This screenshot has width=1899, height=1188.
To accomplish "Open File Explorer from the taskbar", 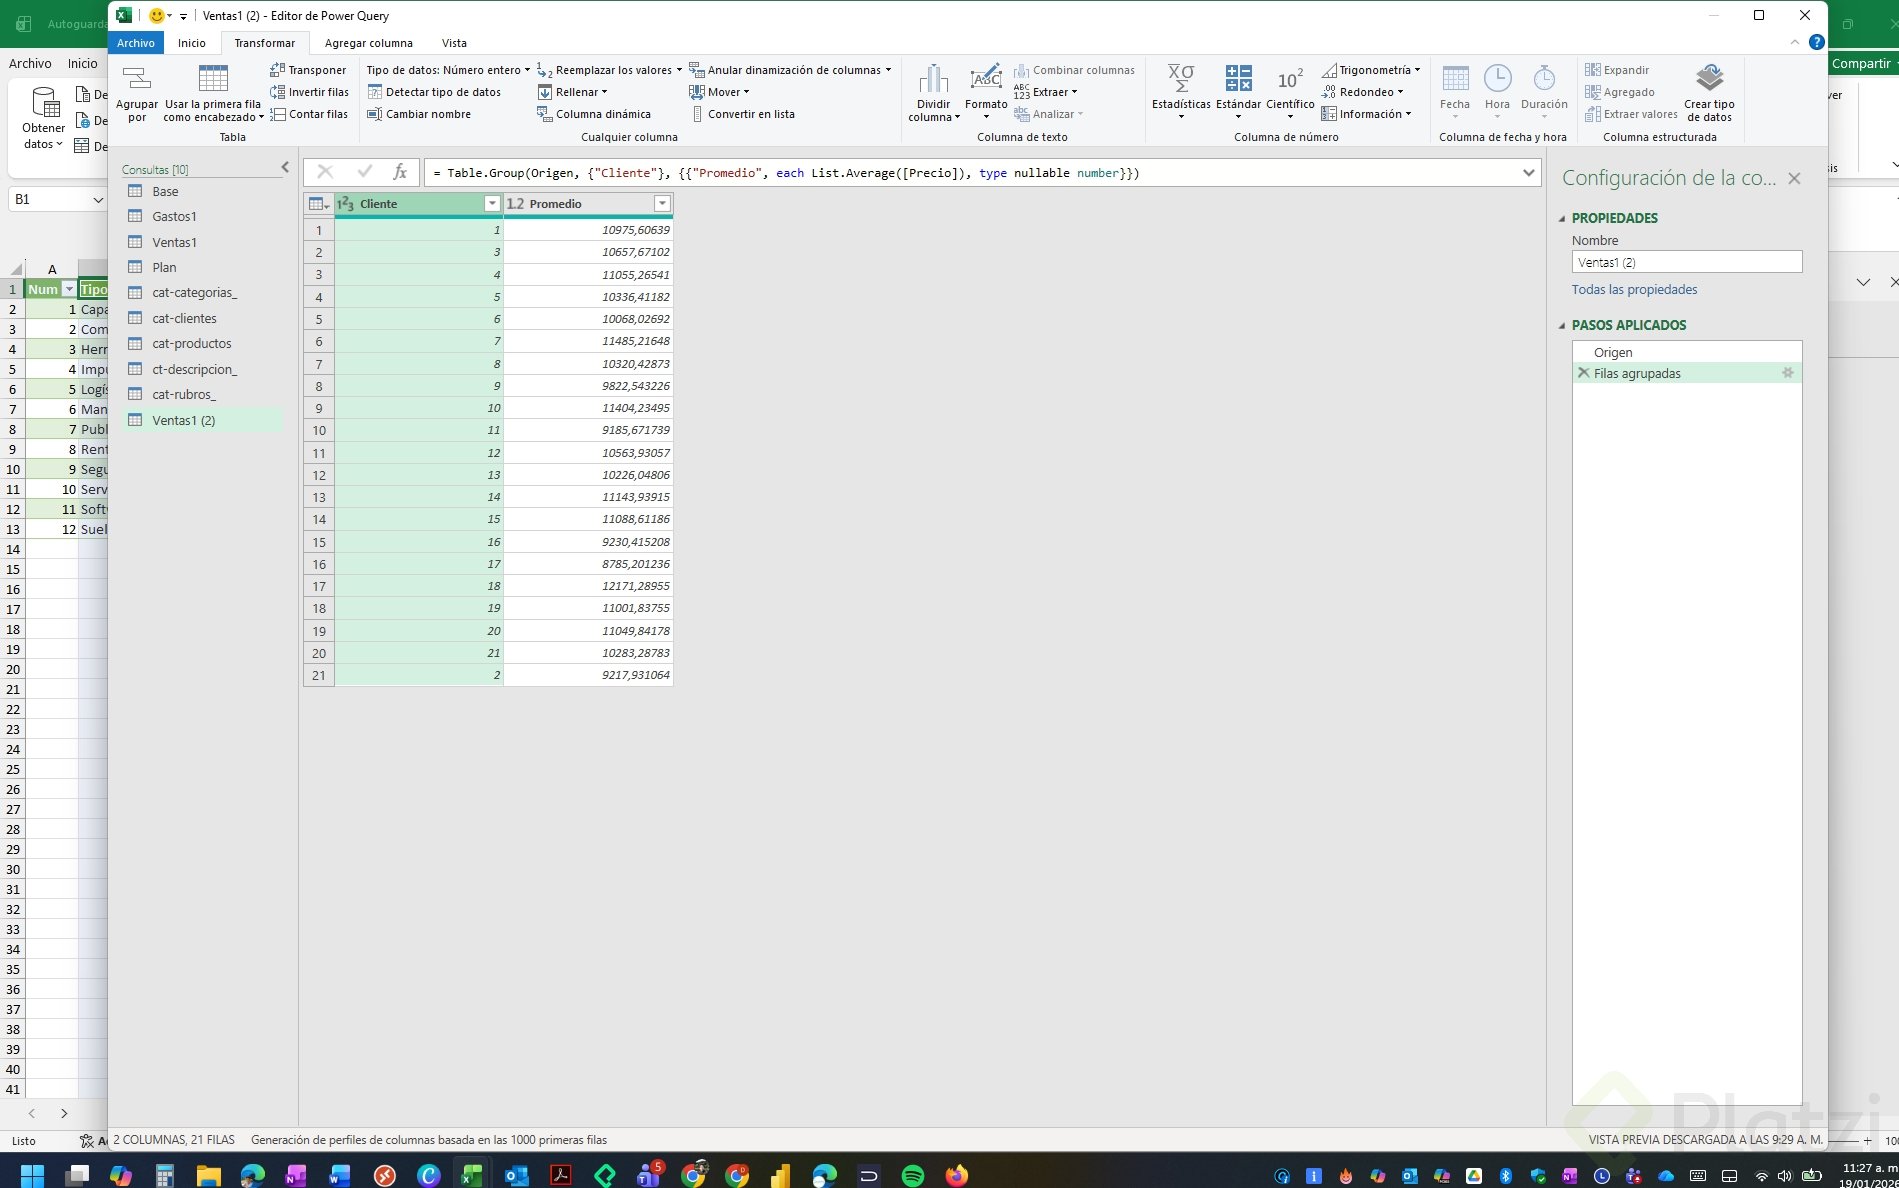I will point(208,1175).
